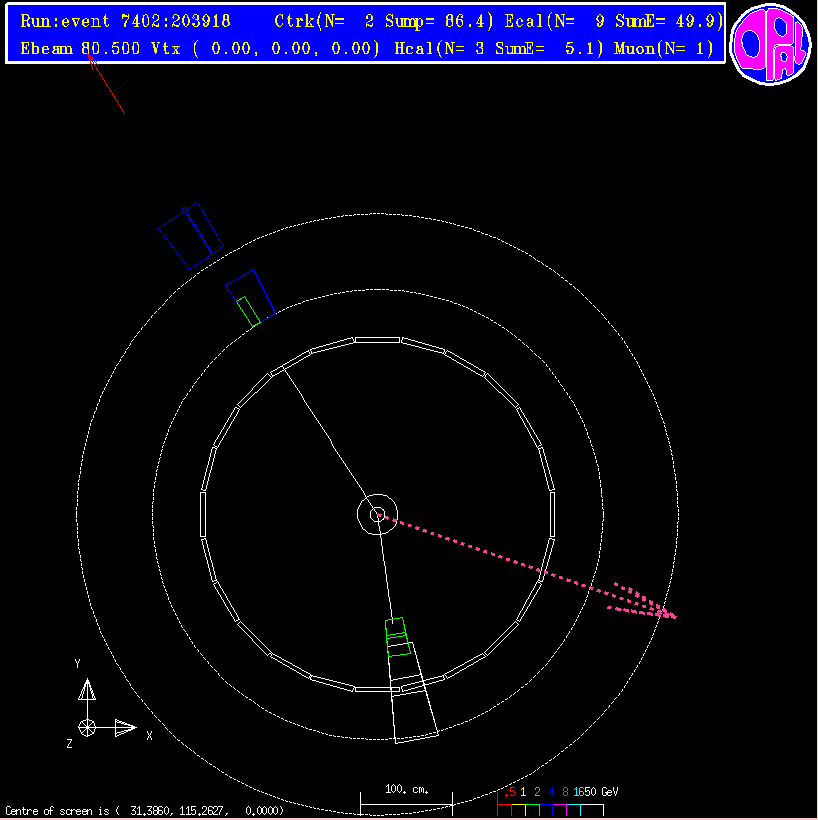Select the small green block at upper left

248,310
